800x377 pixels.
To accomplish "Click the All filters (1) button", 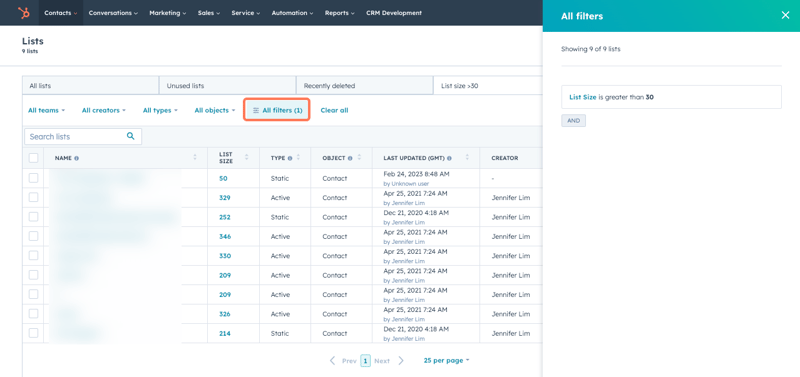I will 277,110.
